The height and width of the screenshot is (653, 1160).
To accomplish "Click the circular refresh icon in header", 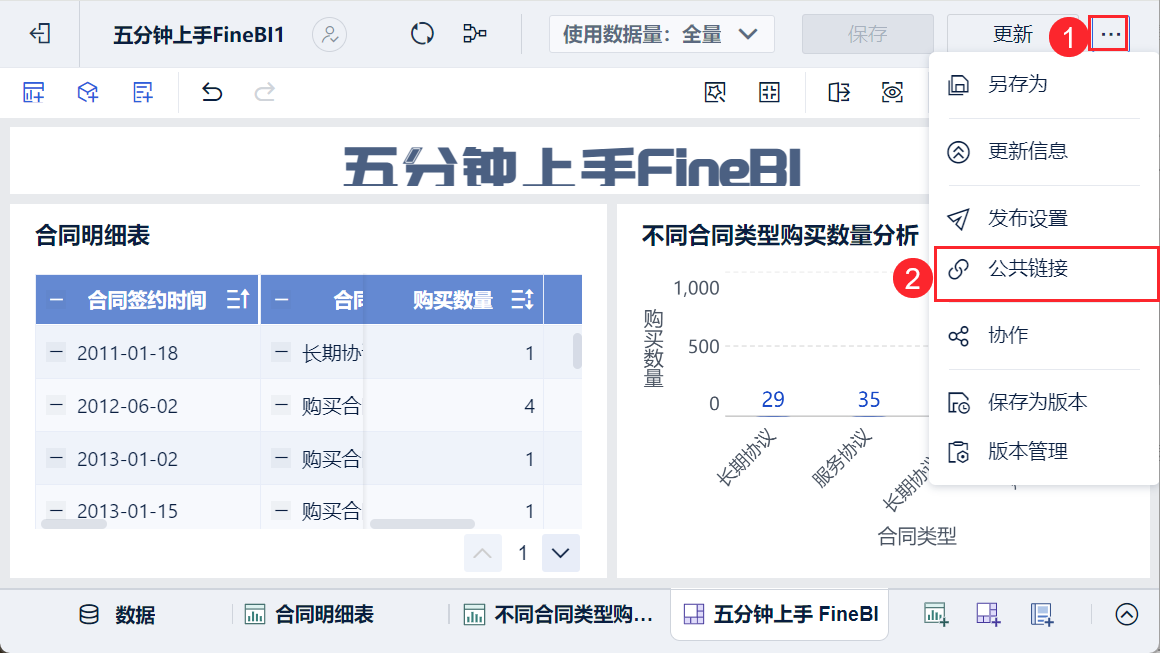I will (x=422, y=33).
